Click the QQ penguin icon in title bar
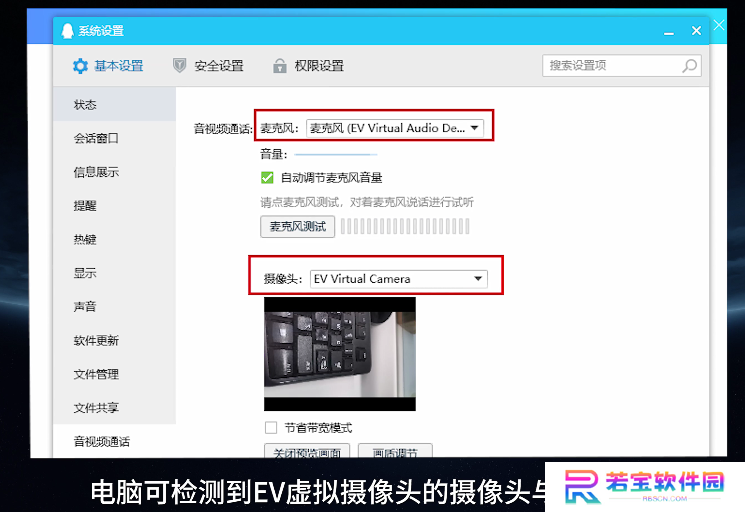 point(67,31)
